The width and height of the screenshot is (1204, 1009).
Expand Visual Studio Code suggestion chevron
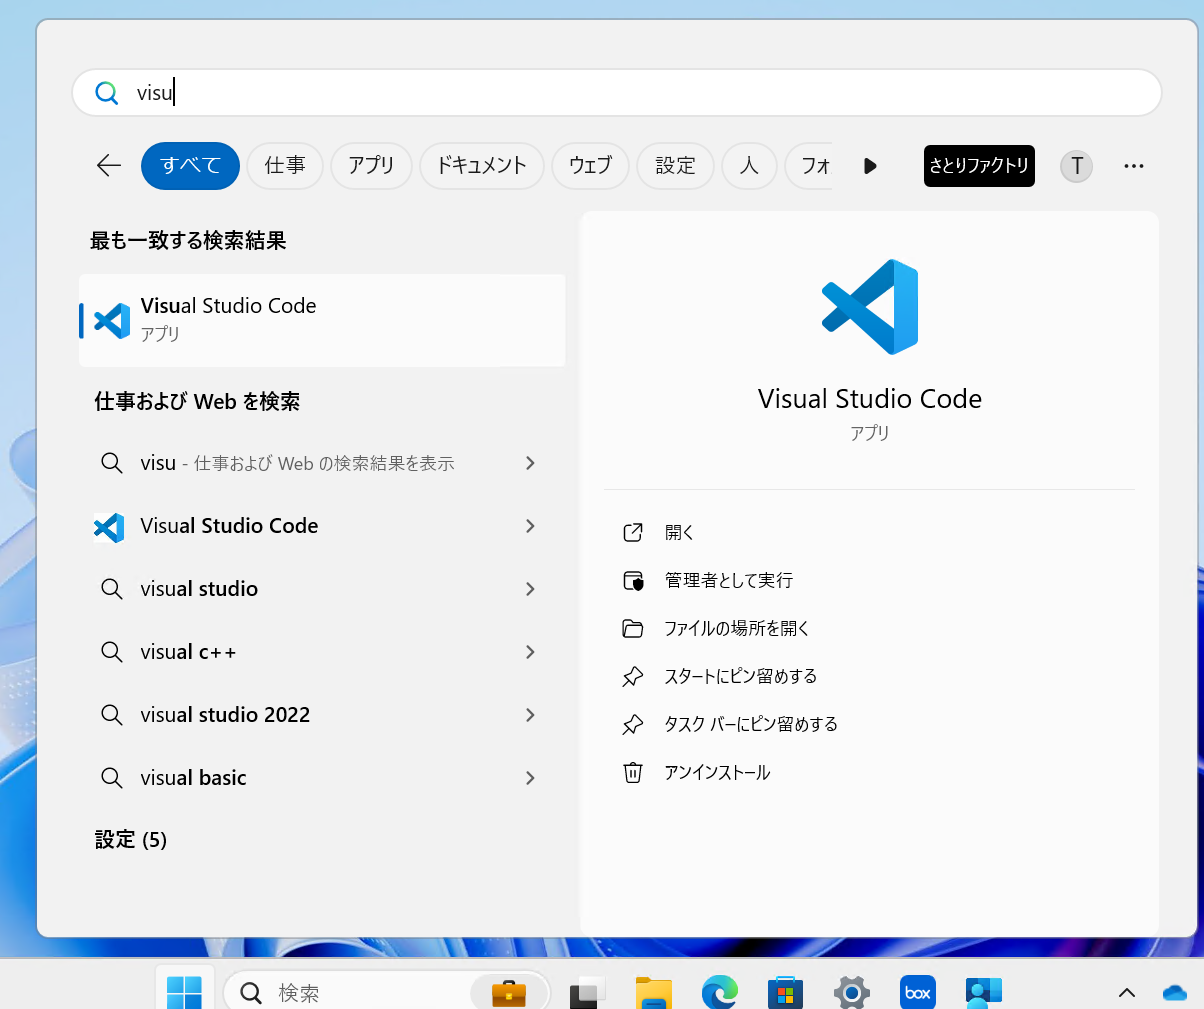pos(530,526)
